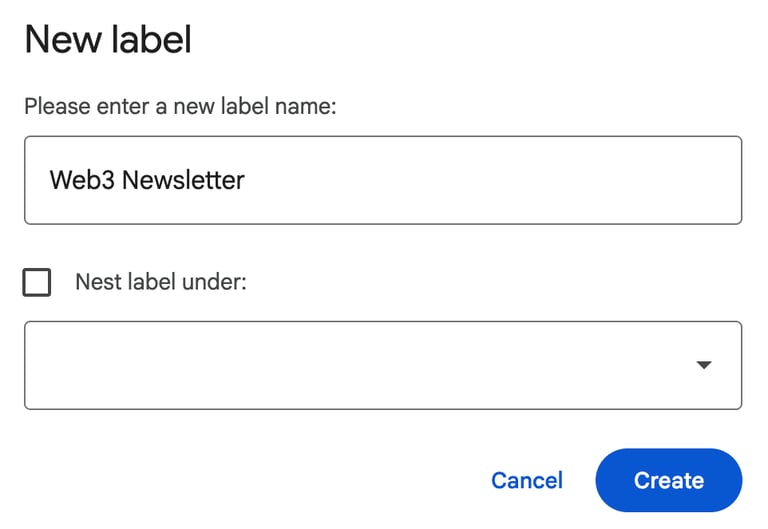The image size is (768, 529).
Task: Open the parent label dropdown
Action: [383, 365]
